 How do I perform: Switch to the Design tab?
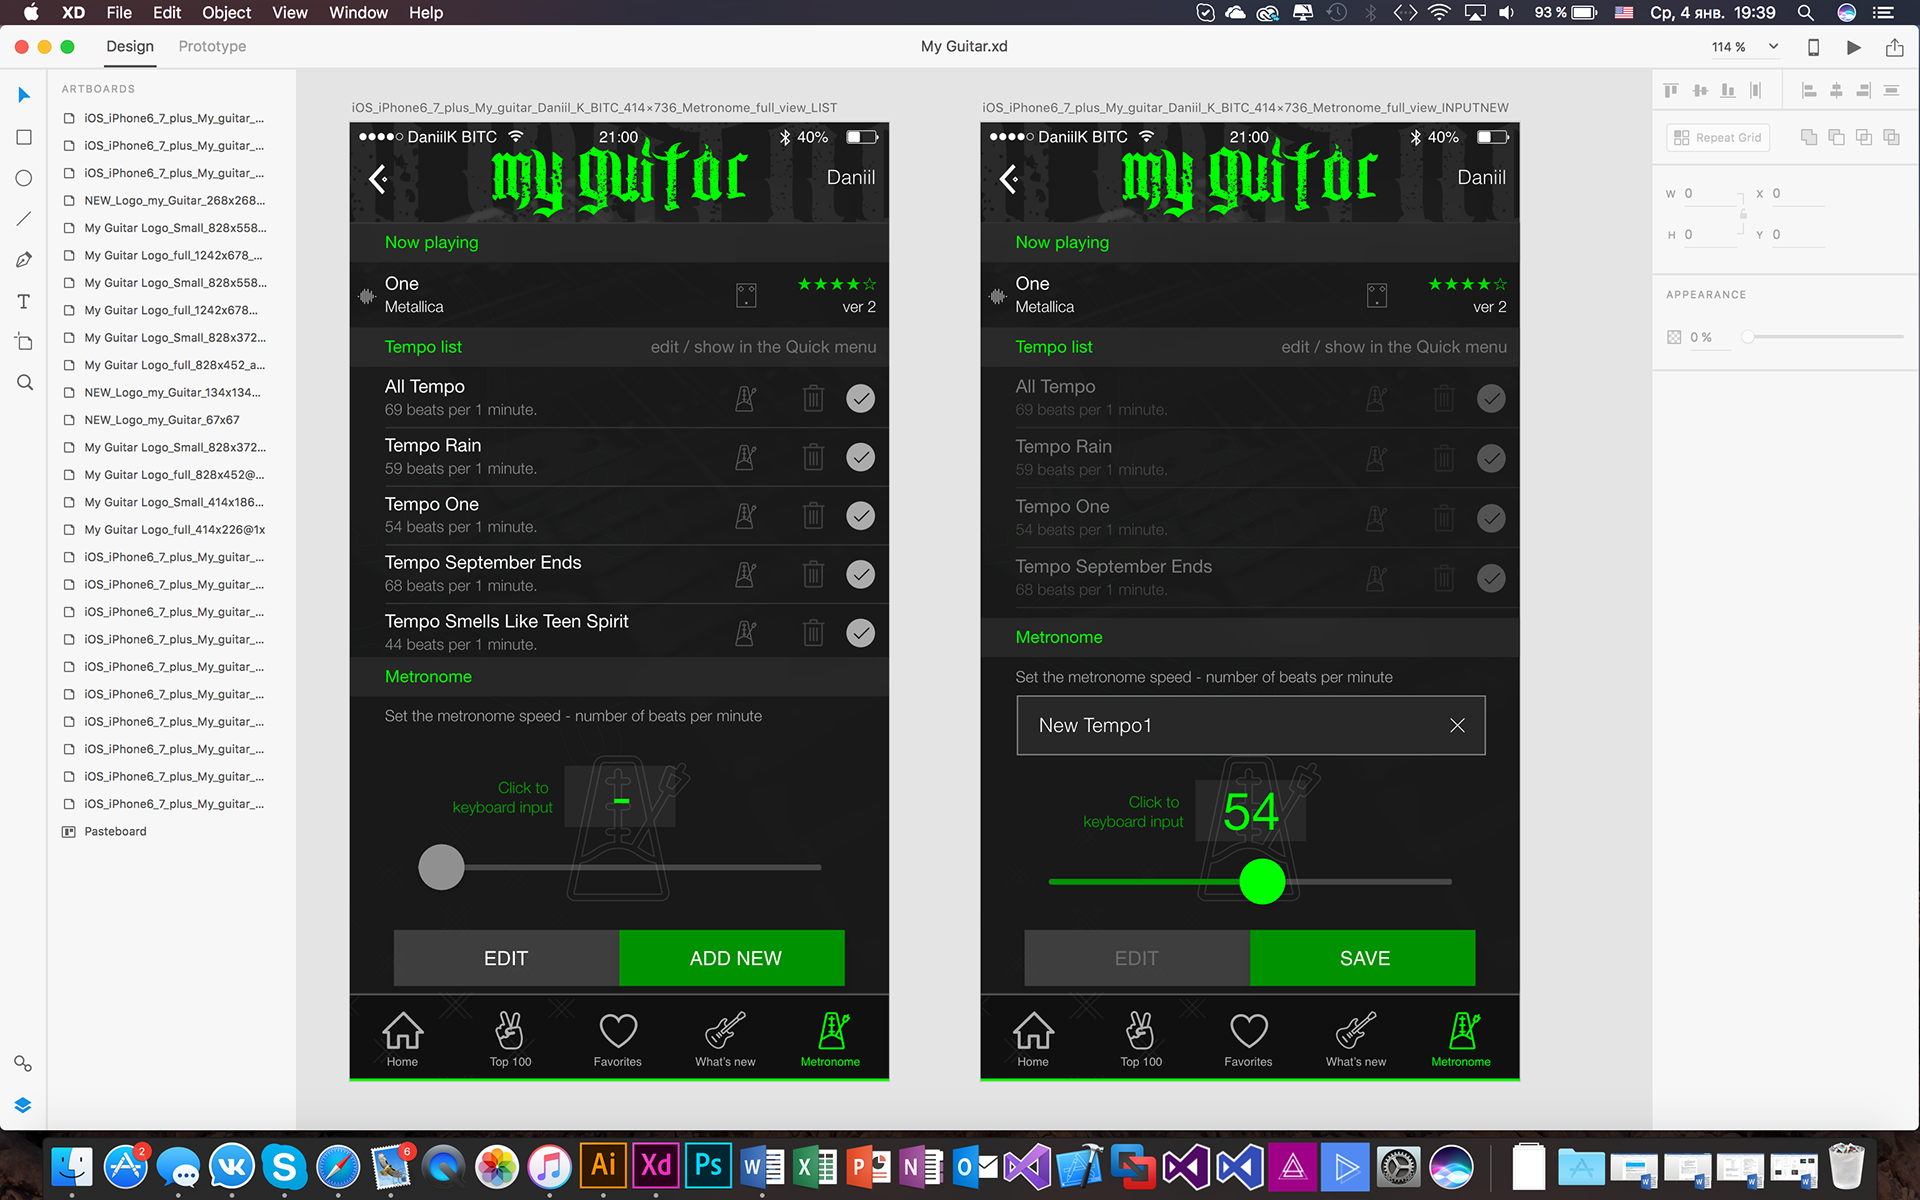click(130, 46)
